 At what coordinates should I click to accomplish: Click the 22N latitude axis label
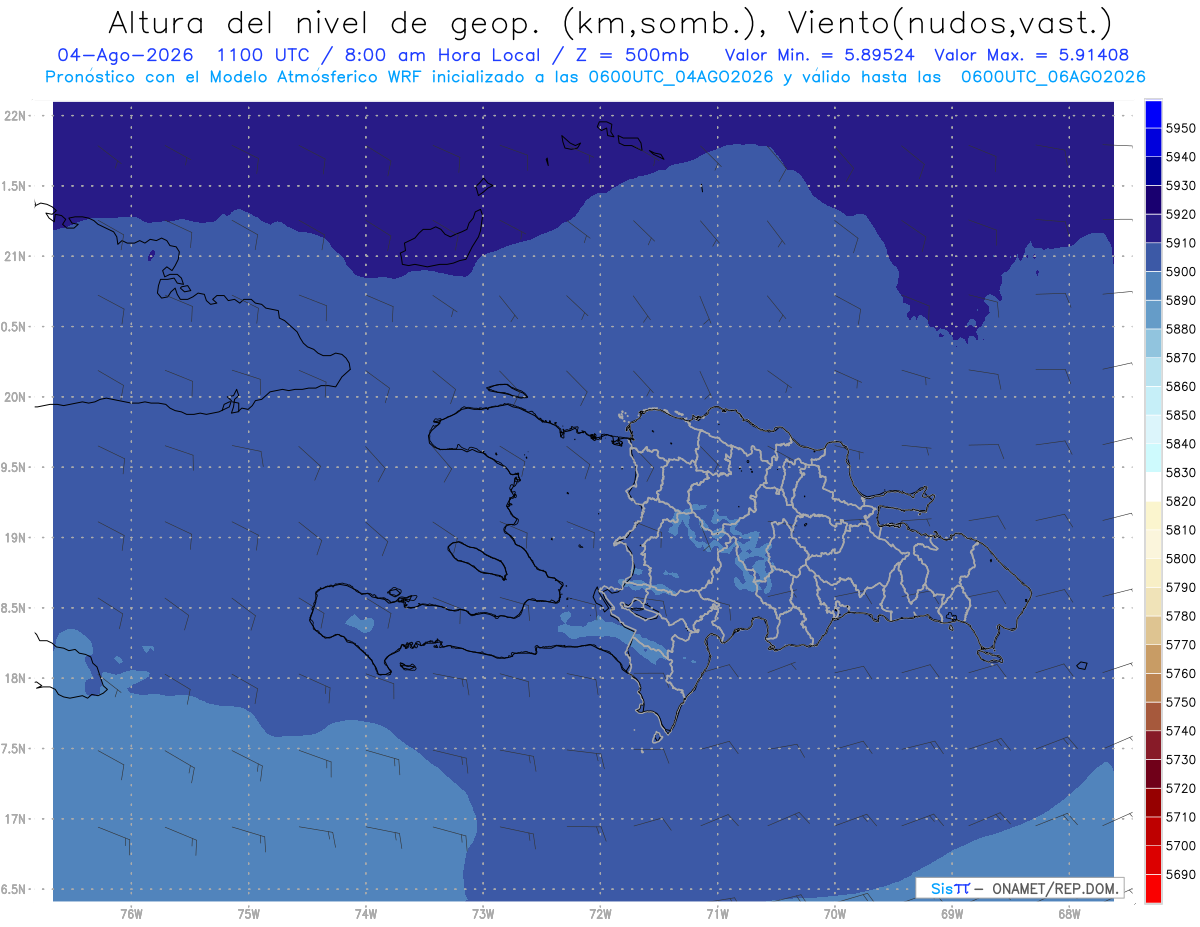coord(15,116)
